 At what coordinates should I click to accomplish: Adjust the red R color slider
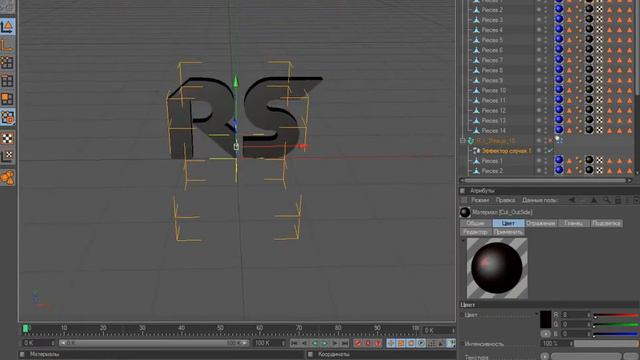(616, 315)
